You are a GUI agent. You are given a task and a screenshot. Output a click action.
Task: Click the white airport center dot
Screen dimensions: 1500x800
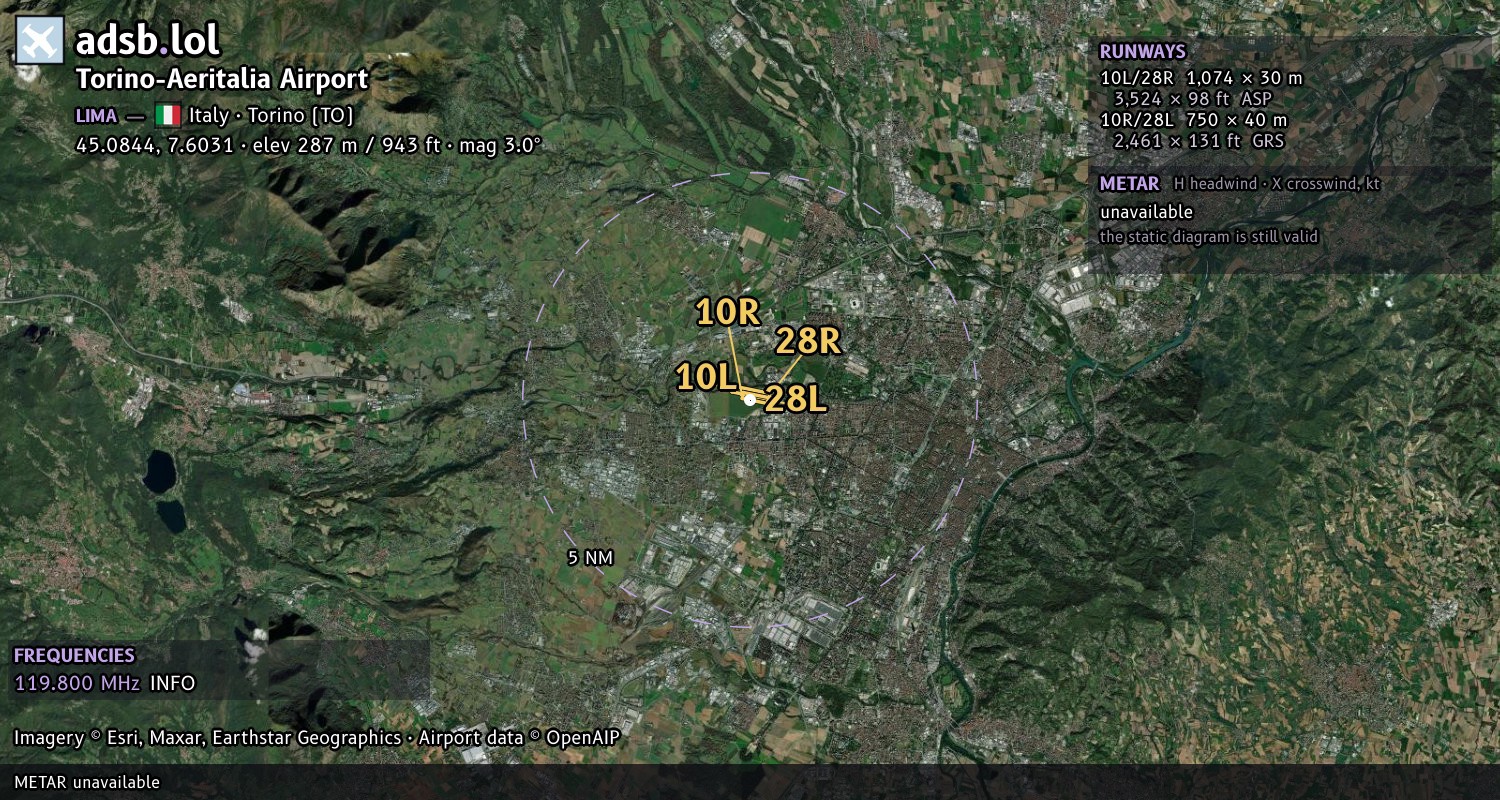[750, 399]
